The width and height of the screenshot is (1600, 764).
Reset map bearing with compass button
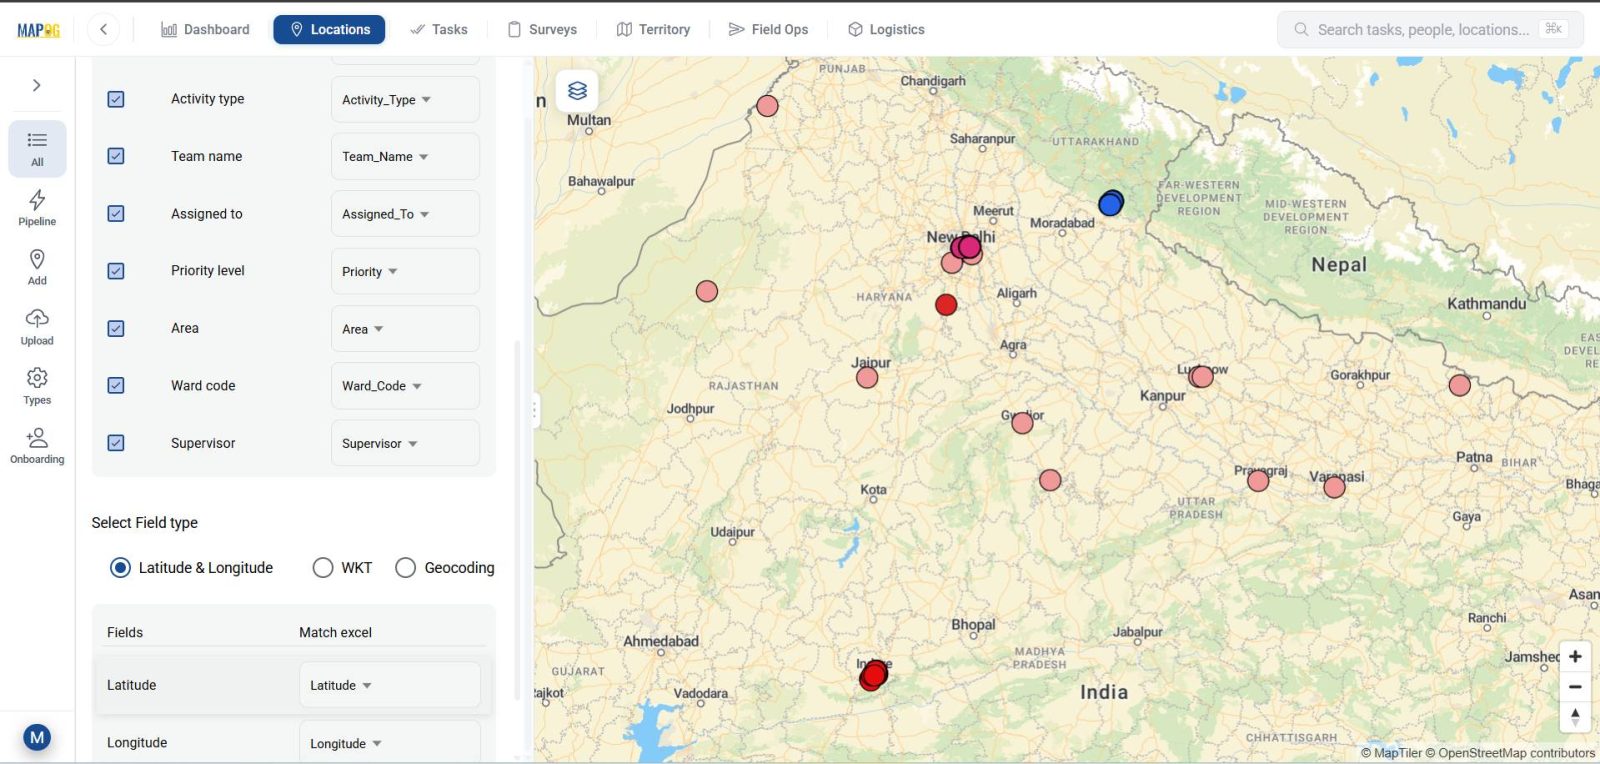1575,717
